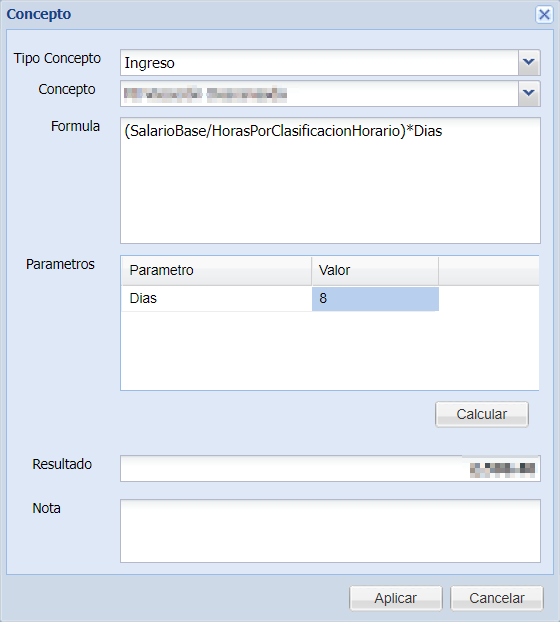This screenshot has width=560, height=622.
Task: Click the Calcular button
Action: pos(482,414)
